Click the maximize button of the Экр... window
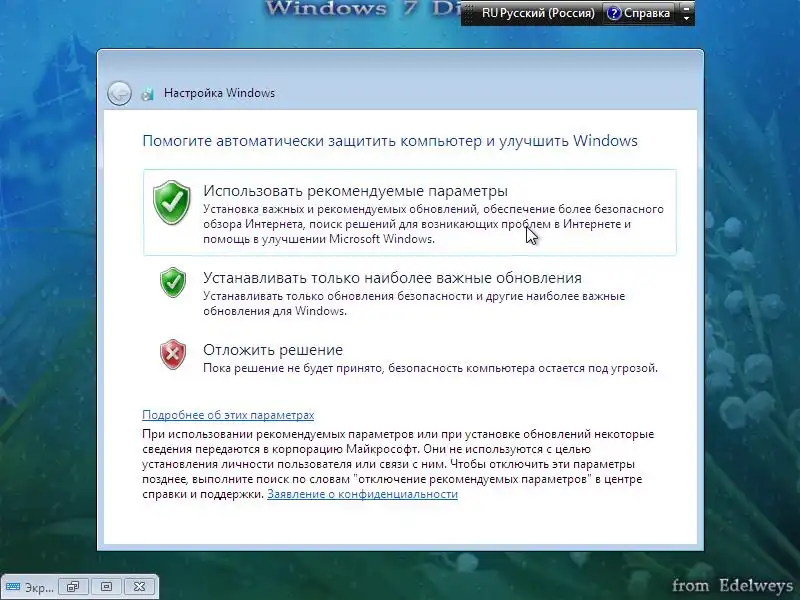Screen dimensions: 800x600 [x=106, y=587]
